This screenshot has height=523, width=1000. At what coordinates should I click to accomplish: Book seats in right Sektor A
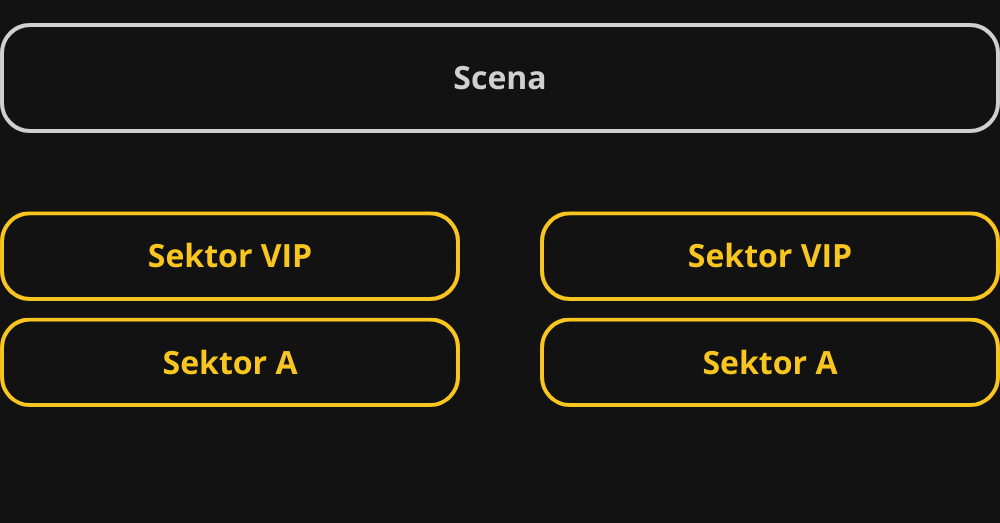point(770,362)
